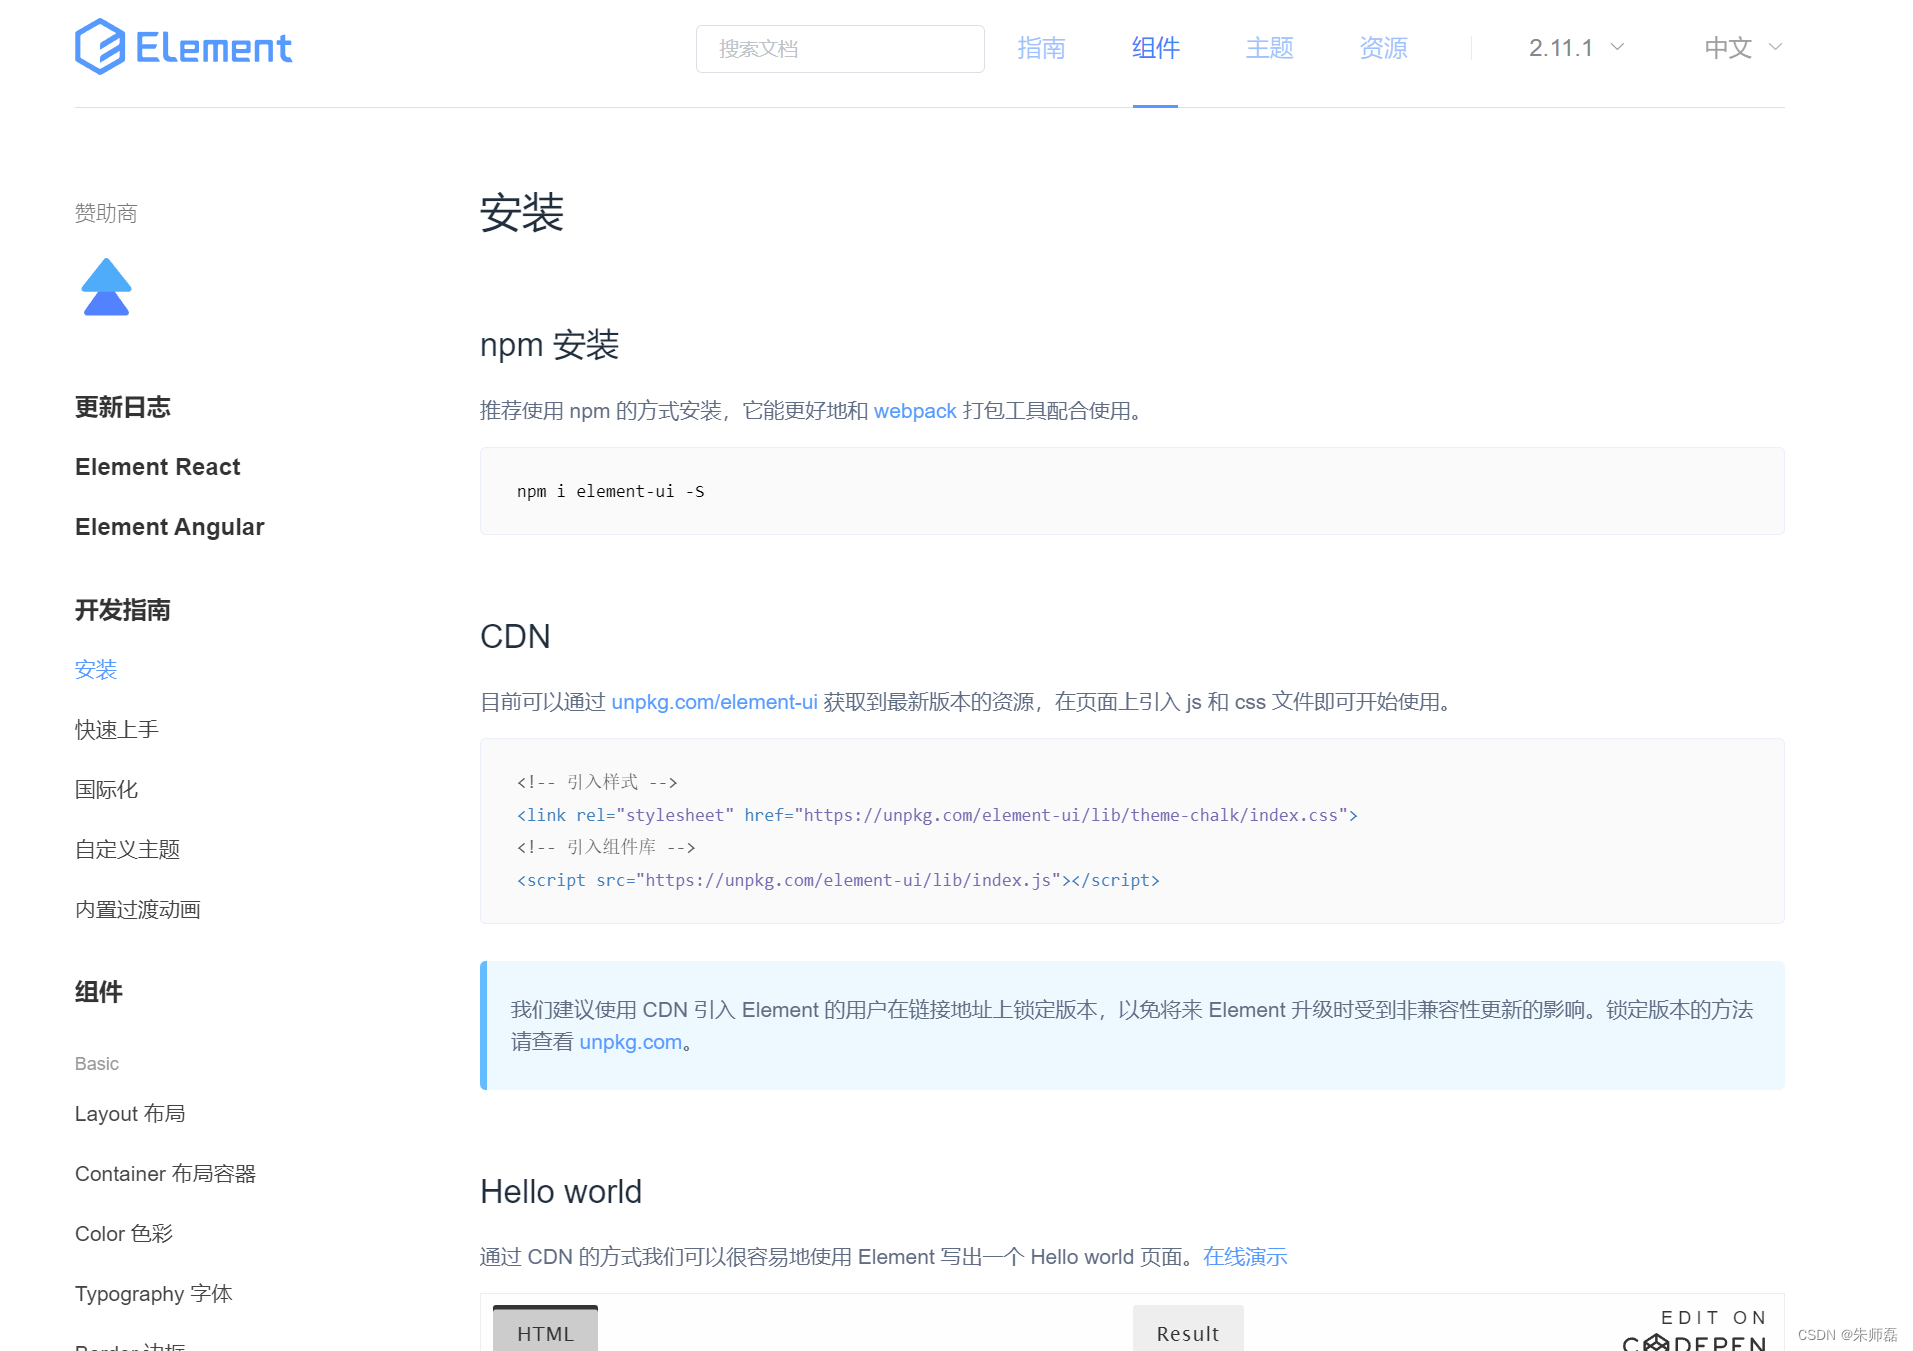Select Element React in the sidebar
This screenshot has height=1351, width=1913.
[157, 466]
